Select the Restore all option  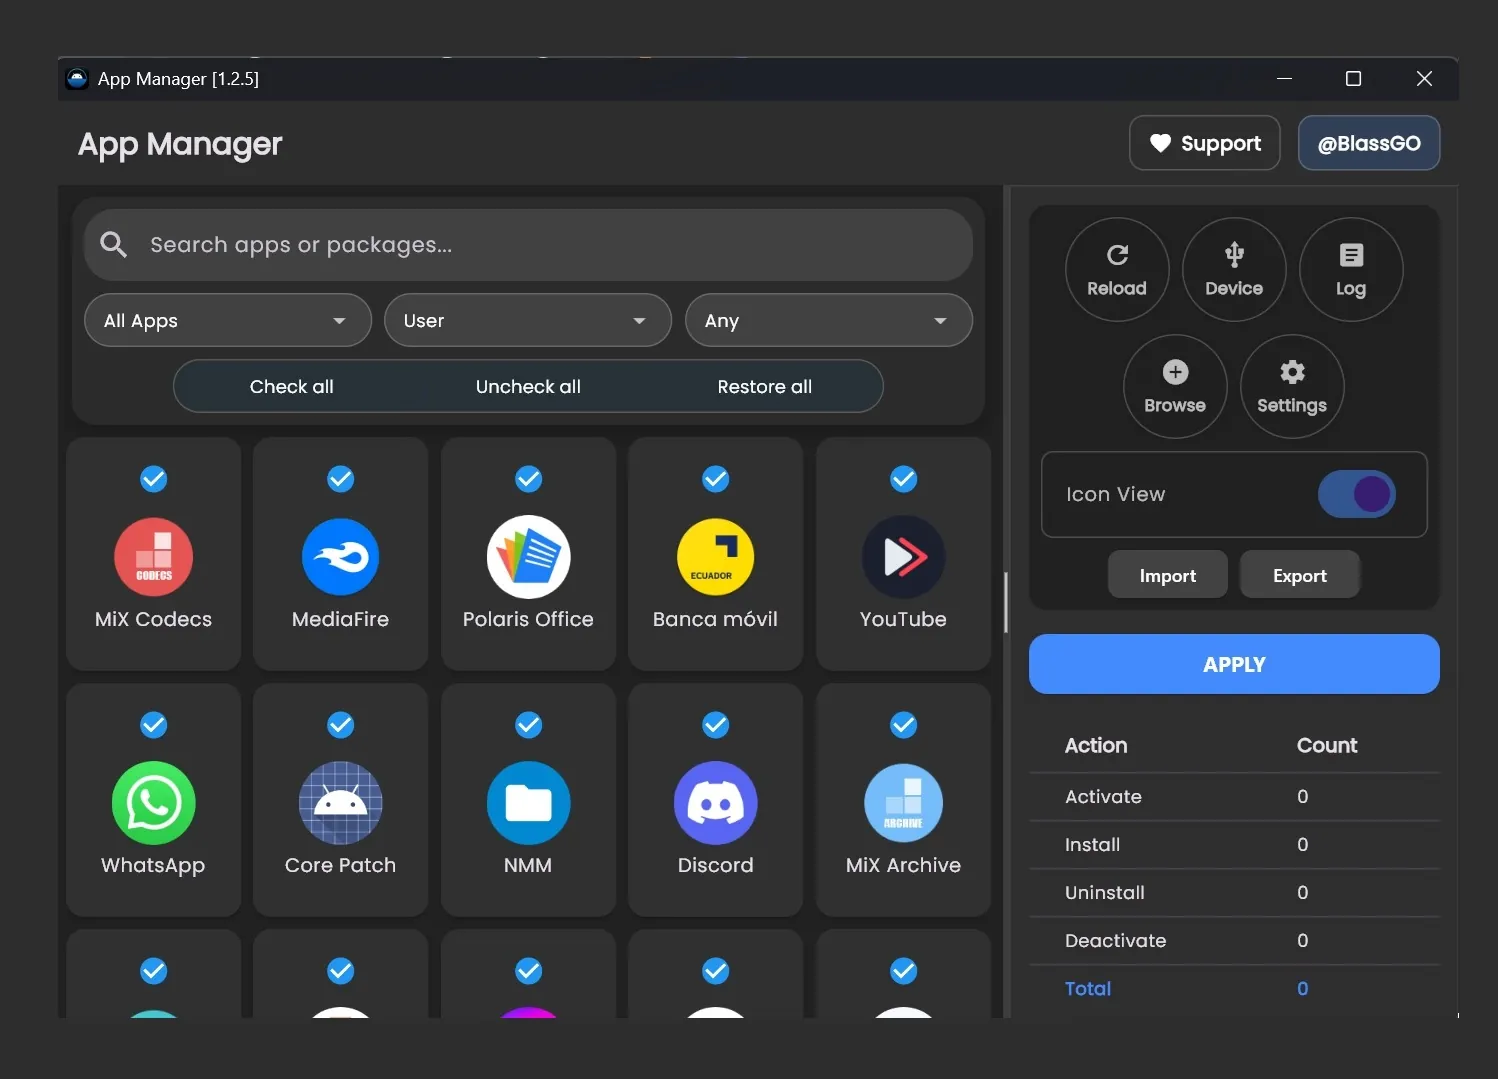764,386
